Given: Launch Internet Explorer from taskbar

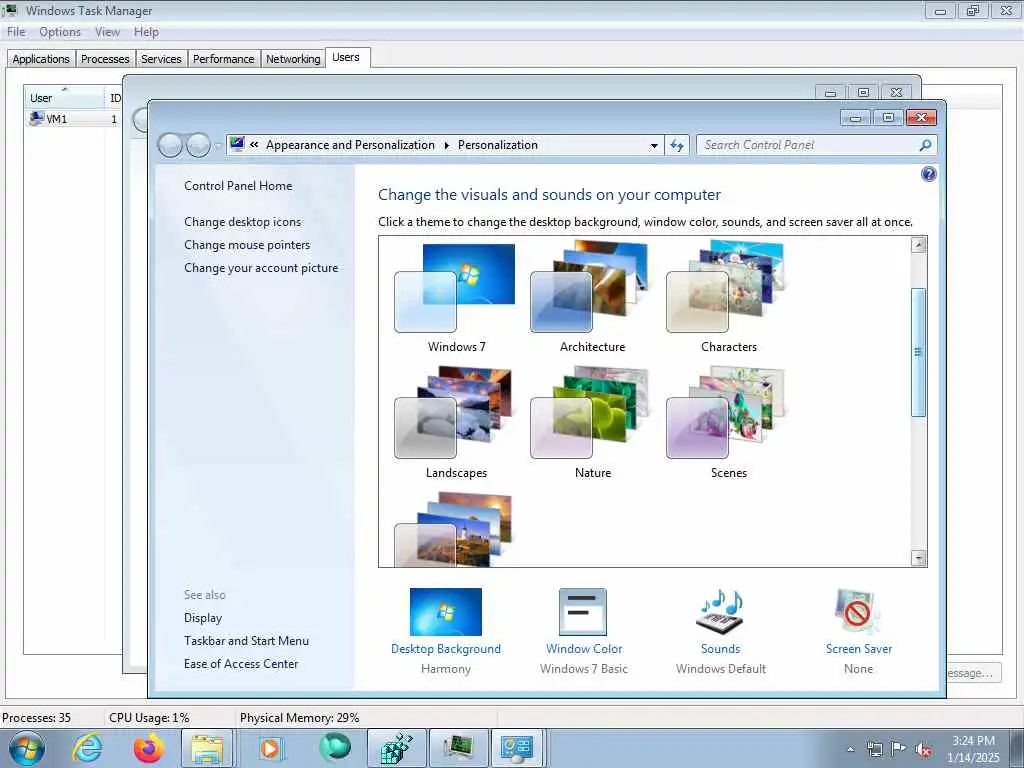Looking at the screenshot, I should click(88, 748).
